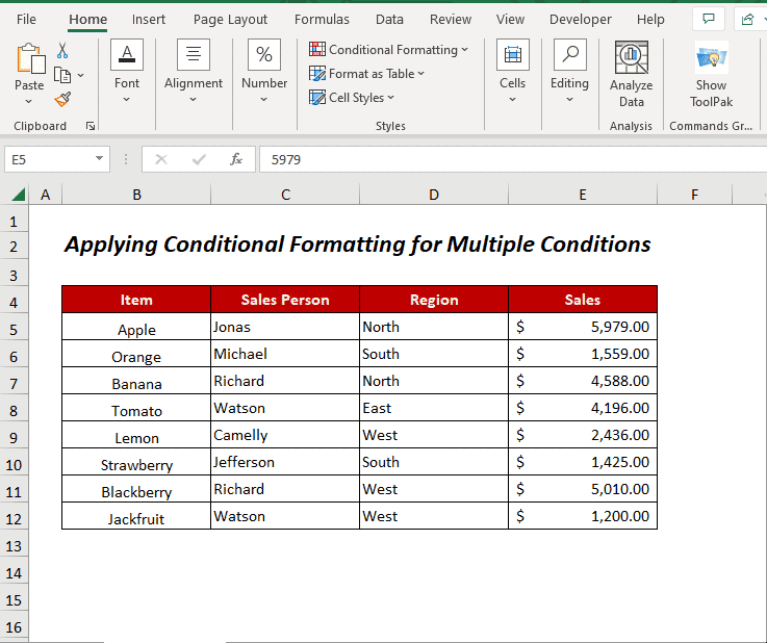
Task: Select the cell containing East
Action: [434, 408]
